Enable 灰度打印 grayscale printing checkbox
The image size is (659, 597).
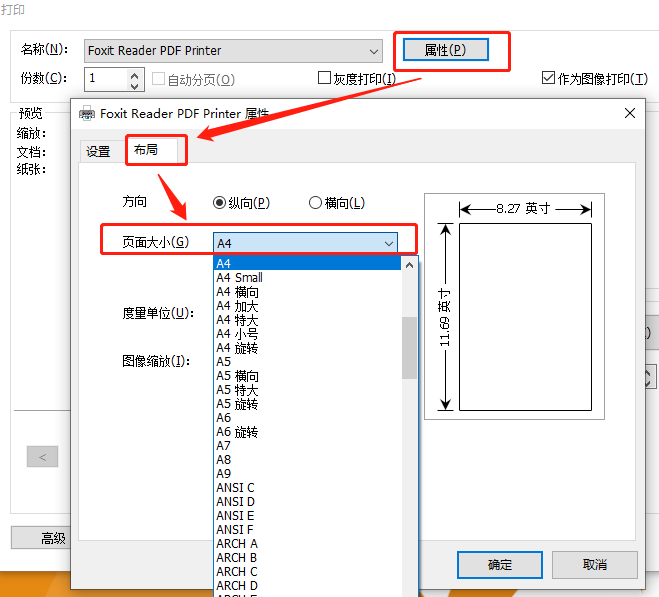324,78
